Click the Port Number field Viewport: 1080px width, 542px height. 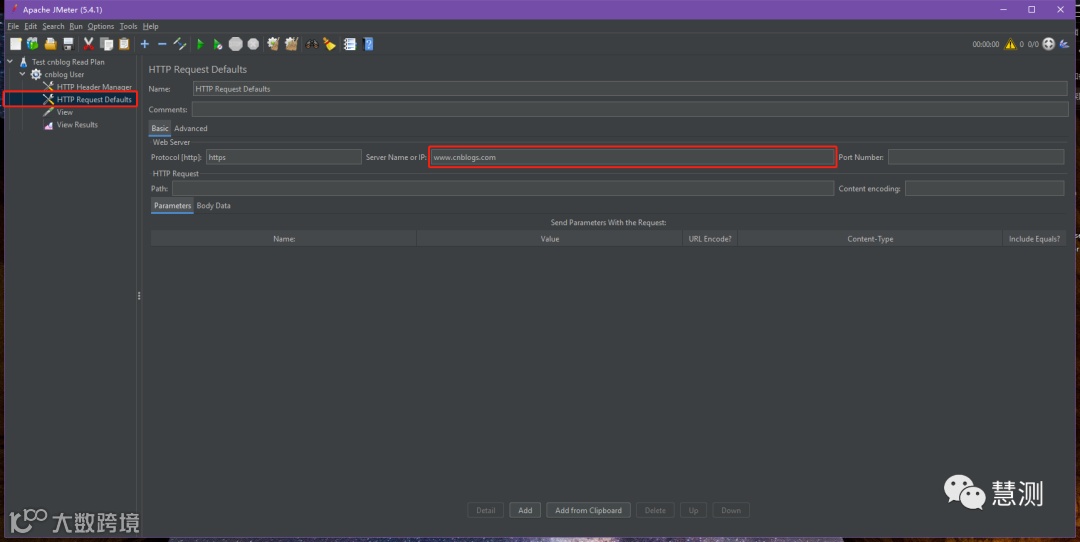click(976, 157)
